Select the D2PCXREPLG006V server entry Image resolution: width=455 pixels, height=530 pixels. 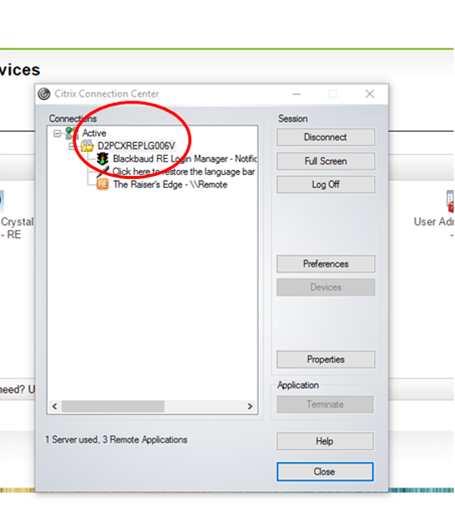[x=136, y=146]
